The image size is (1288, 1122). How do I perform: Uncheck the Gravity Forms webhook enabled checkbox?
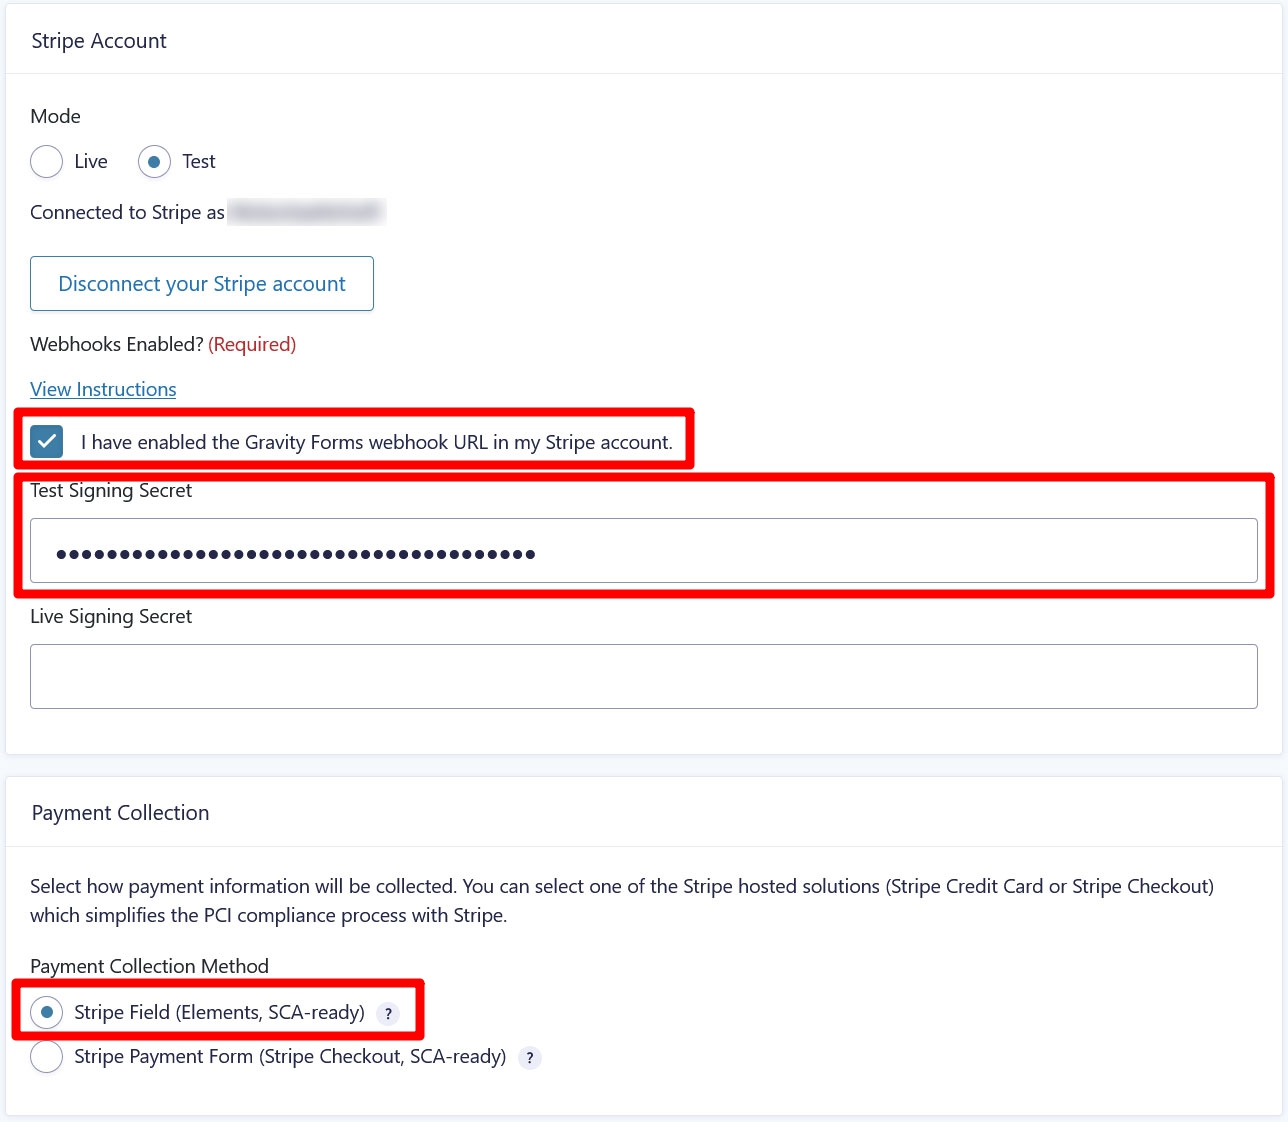(x=47, y=441)
